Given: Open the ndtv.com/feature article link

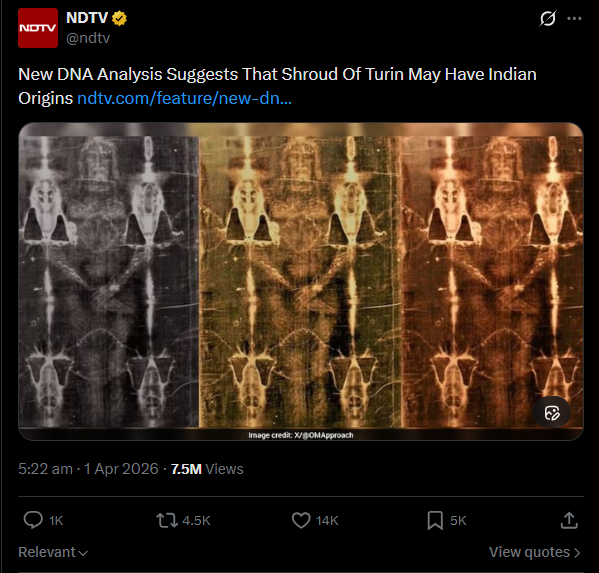Looking at the screenshot, I should 185,99.
